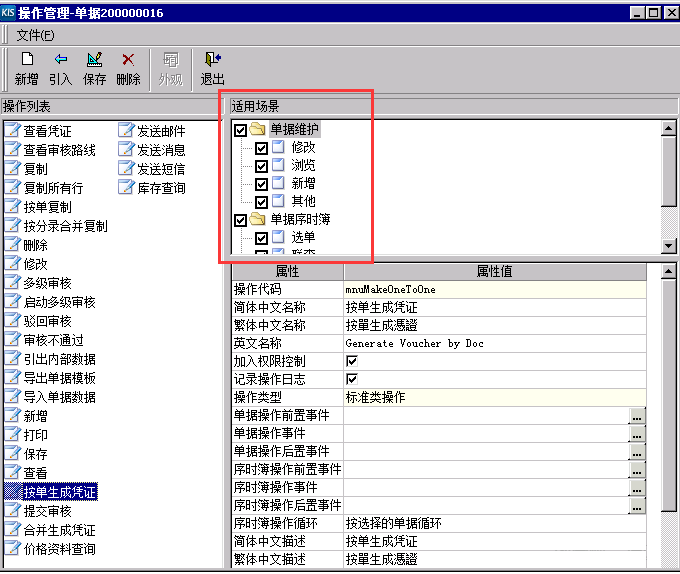Uncheck the 单据维护 folder checkbox
The image size is (680, 574).
240,130
